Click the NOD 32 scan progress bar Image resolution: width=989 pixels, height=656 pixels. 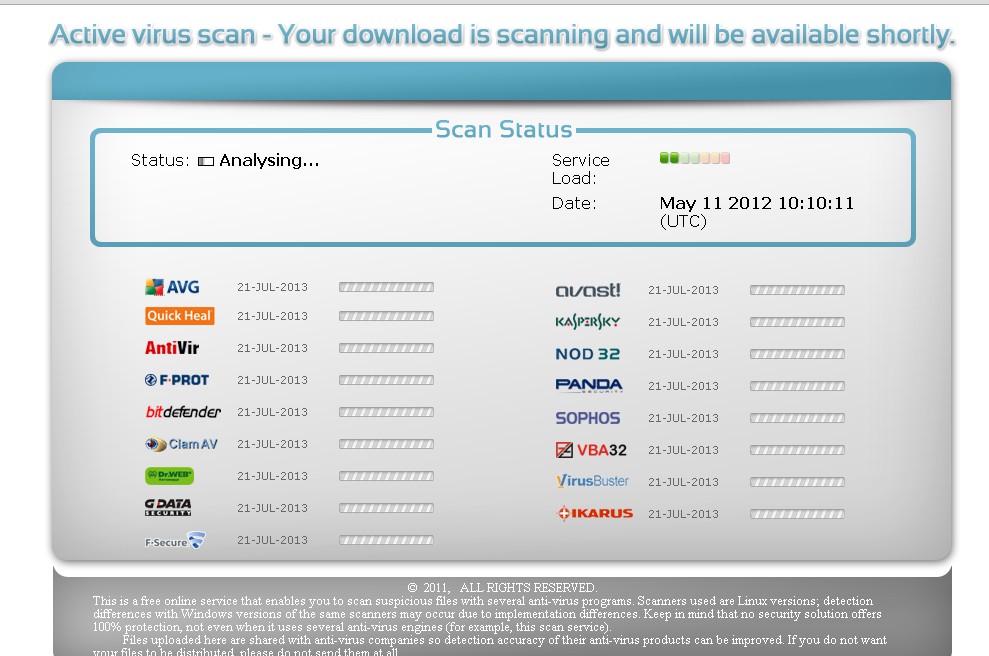pyautogui.click(x=797, y=354)
